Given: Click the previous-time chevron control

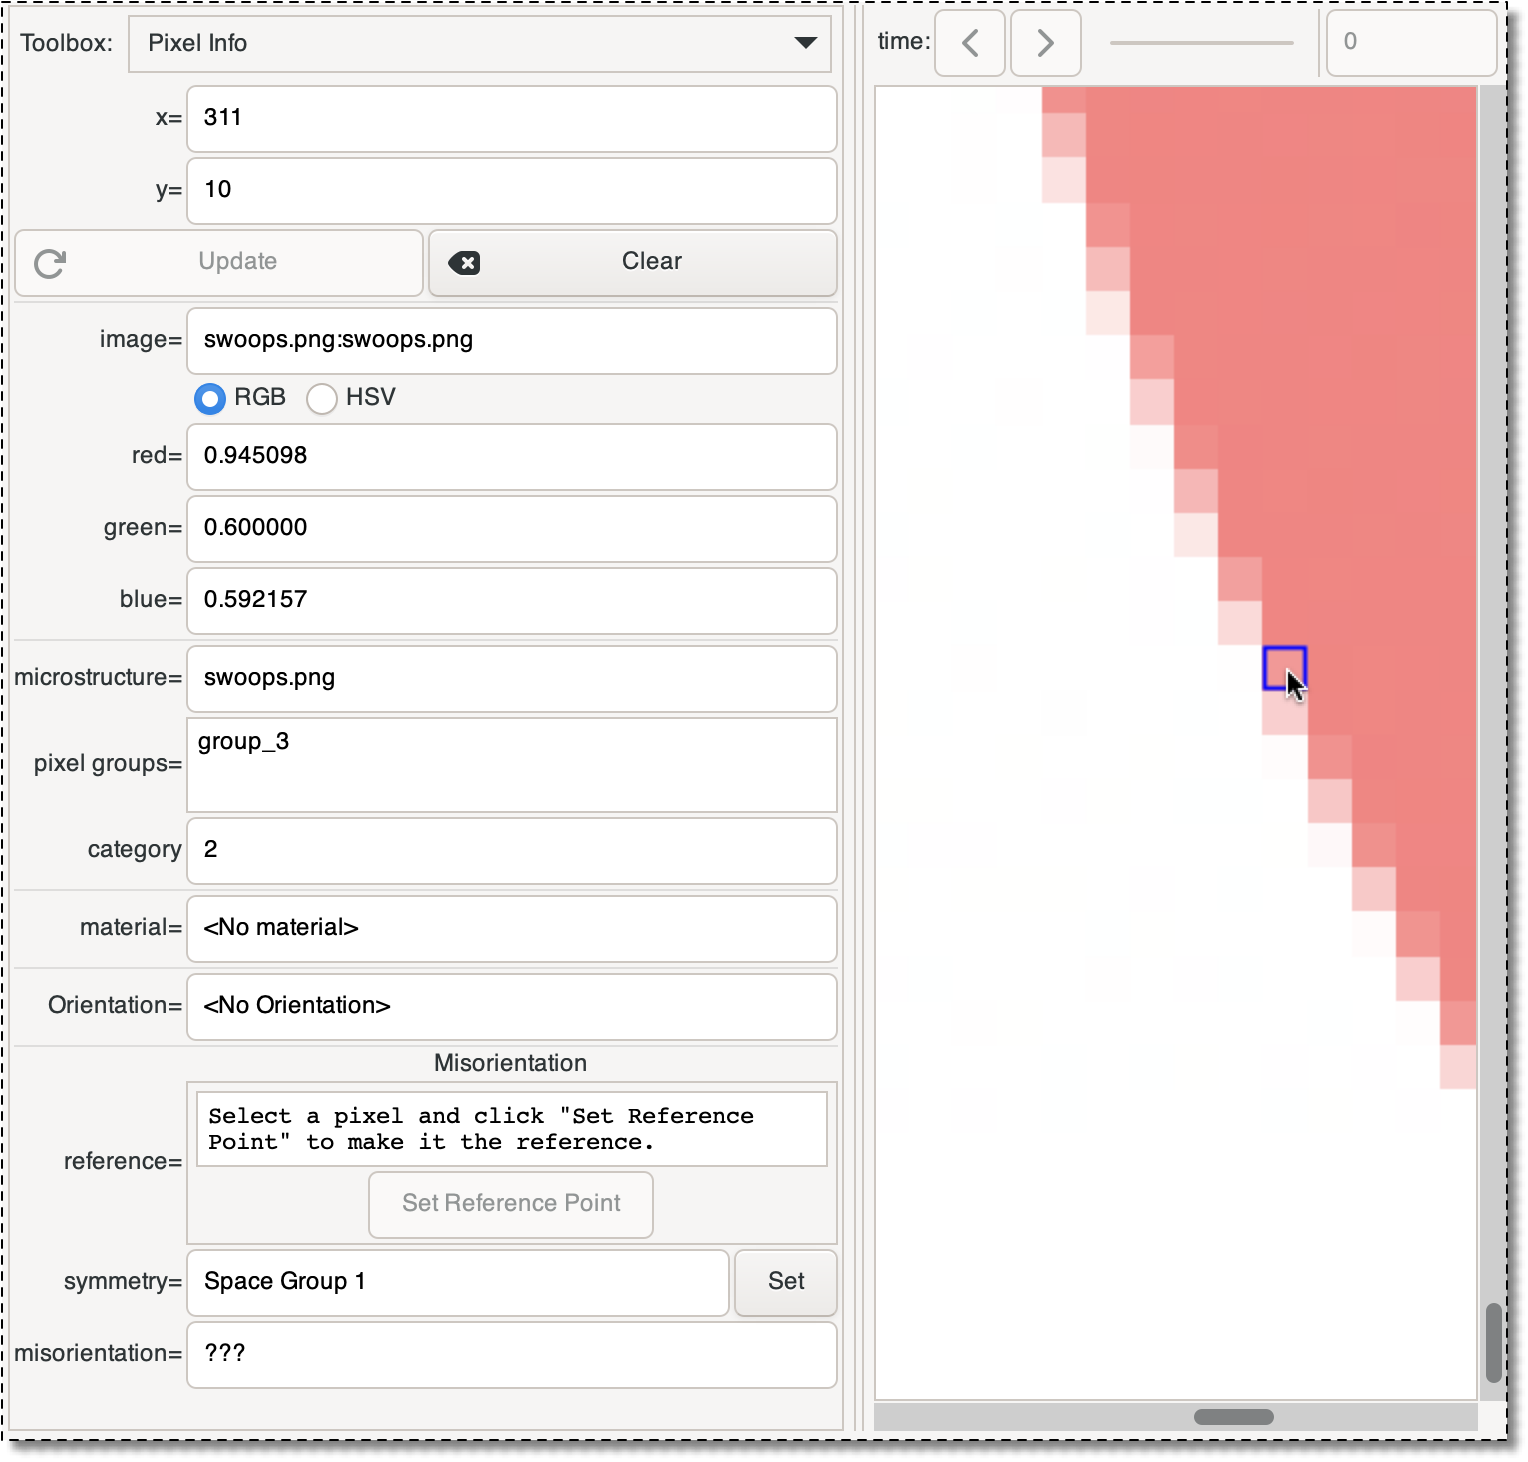Looking at the screenshot, I should point(969,43).
